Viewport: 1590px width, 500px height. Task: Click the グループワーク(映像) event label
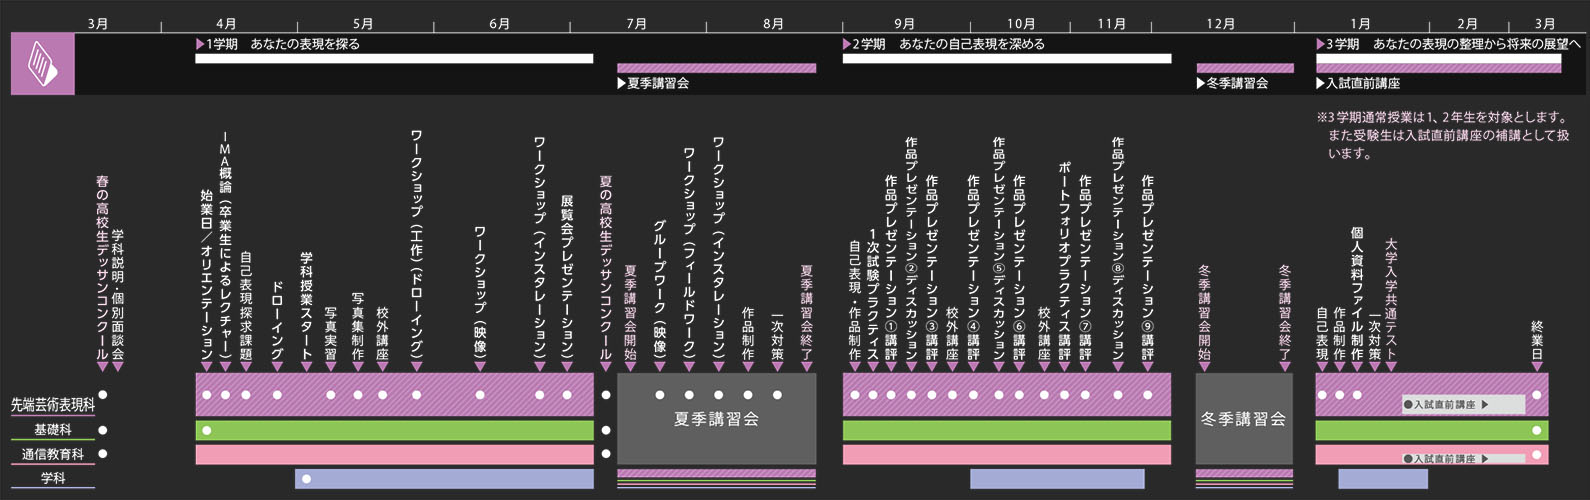tap(660, 290)
